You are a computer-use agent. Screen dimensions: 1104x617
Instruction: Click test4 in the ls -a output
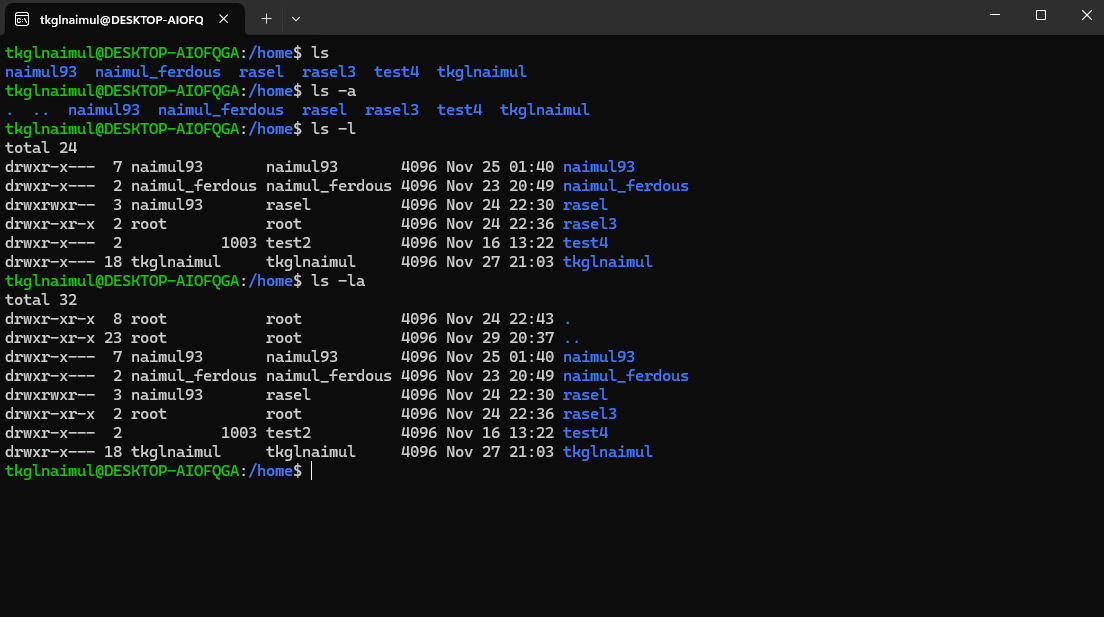459,110
